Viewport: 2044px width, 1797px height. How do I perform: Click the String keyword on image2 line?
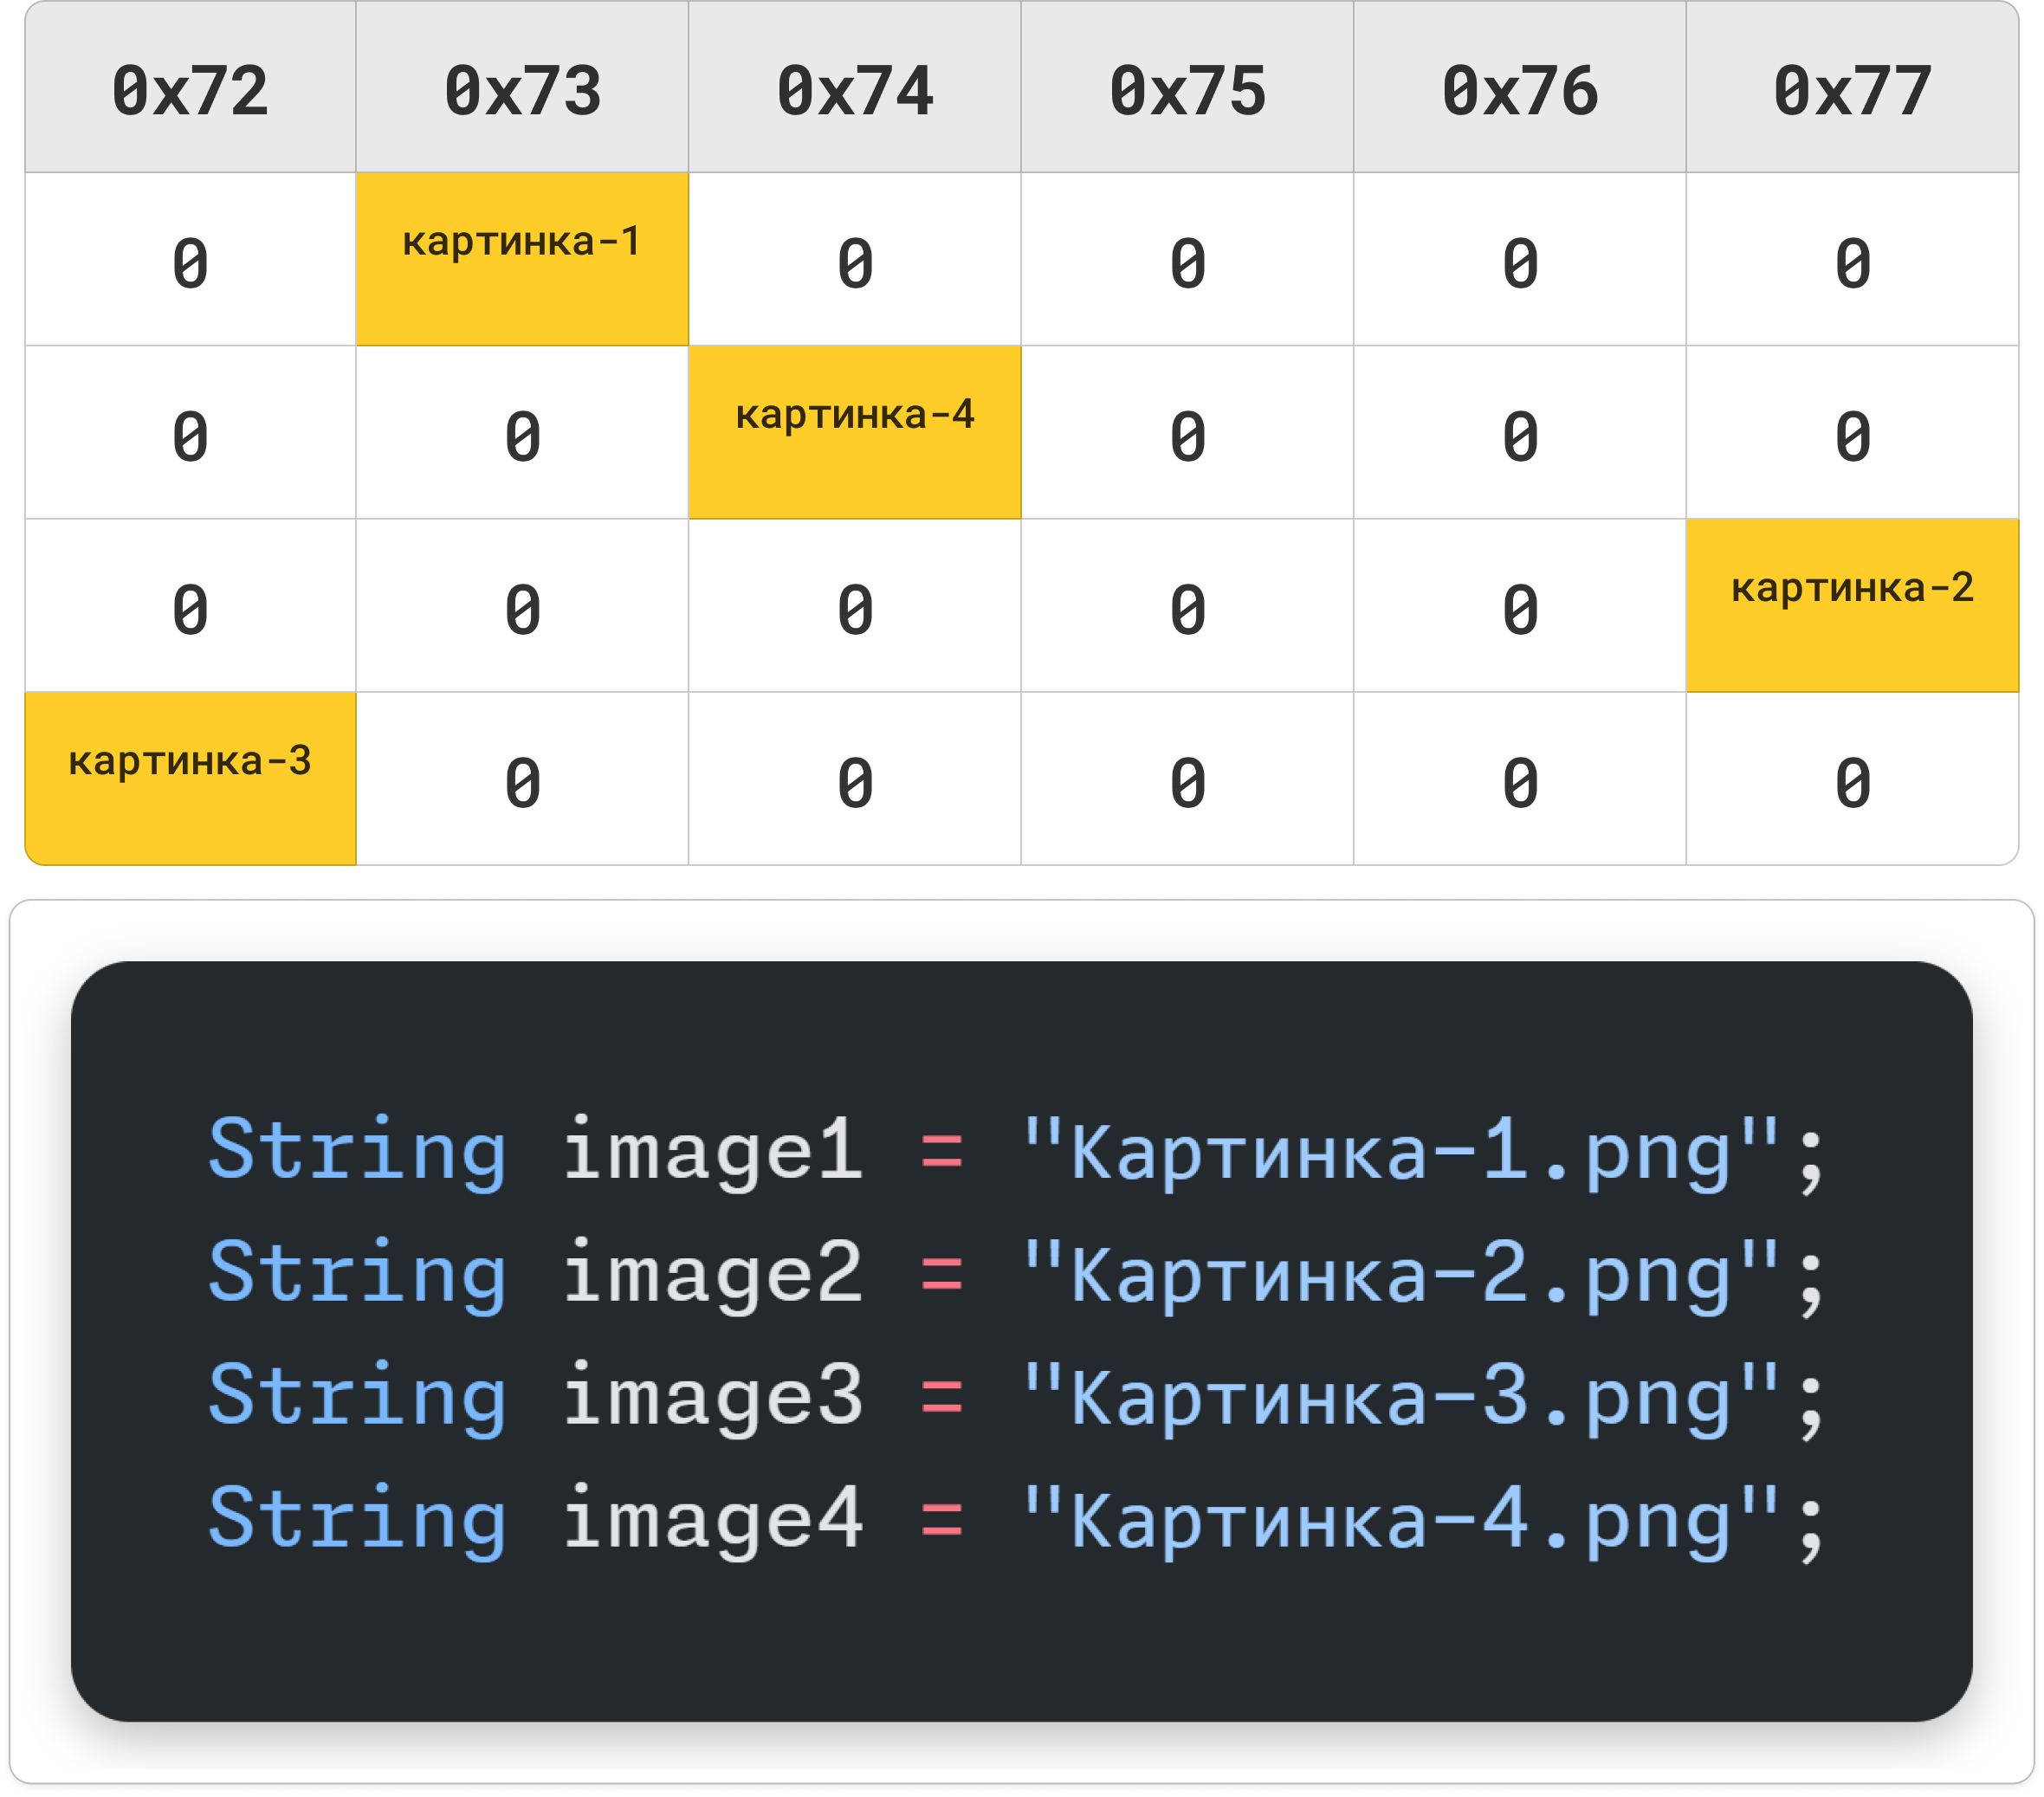357,1275
